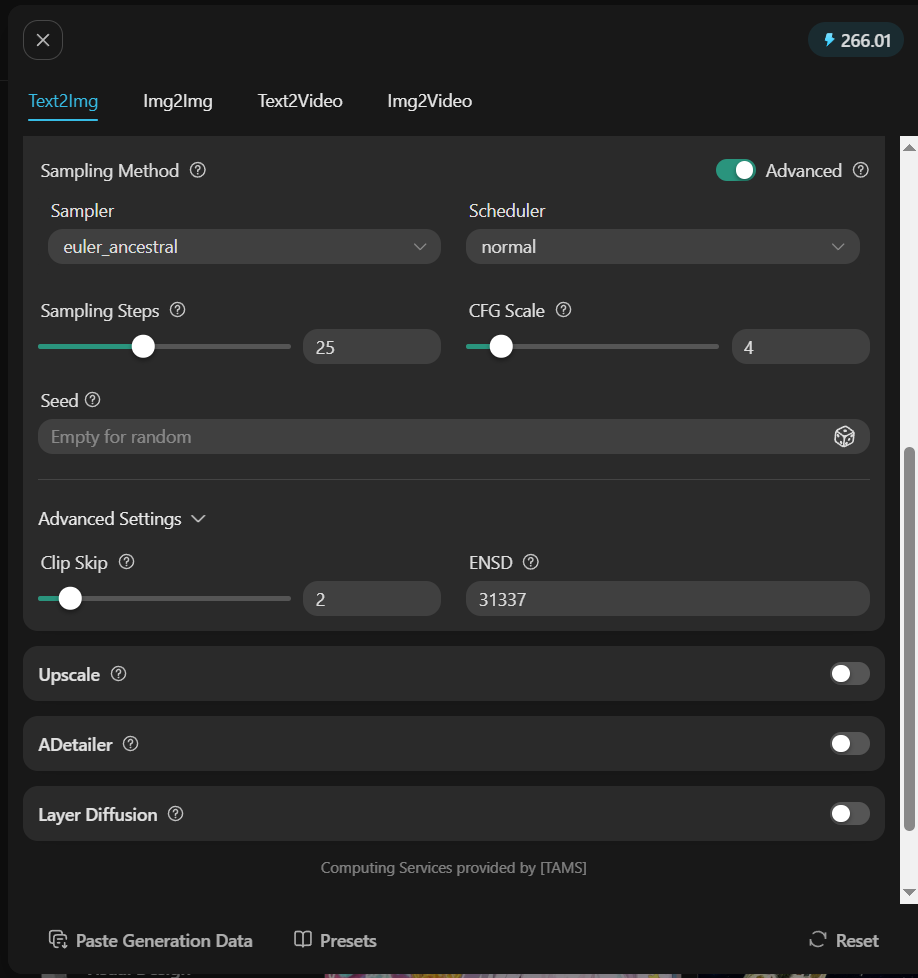Screen dimensions: 918x978
Task: Click the Computing Services provided by [TAMS] text
Action: point(453,868)
